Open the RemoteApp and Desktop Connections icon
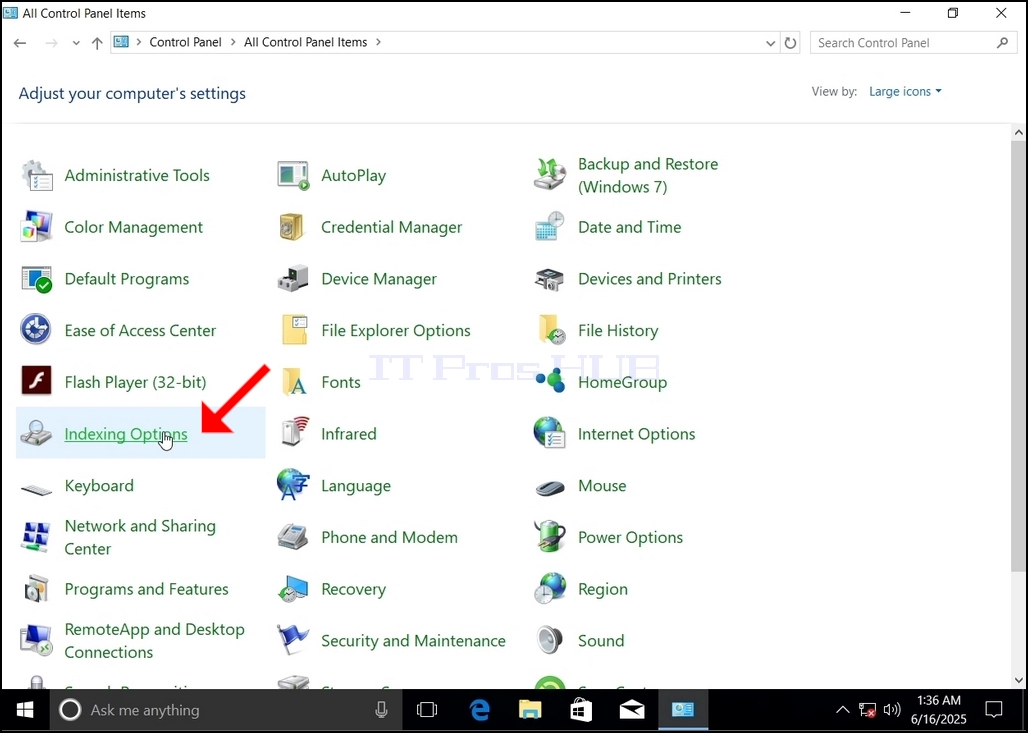The width and height of the screenshot is (1028, 733). pos(37,641)
